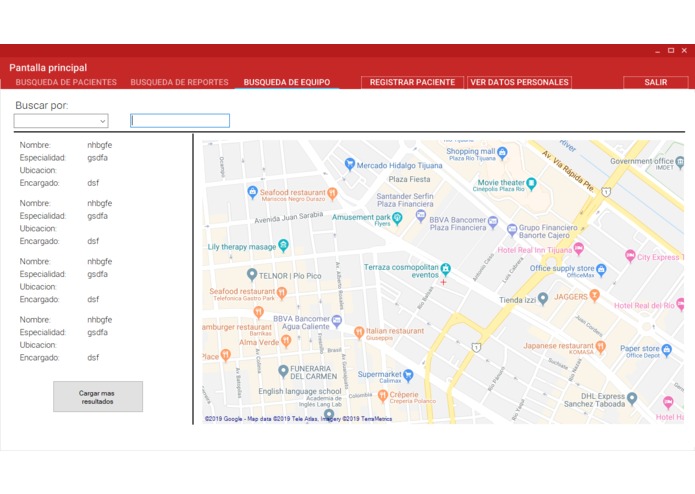Select the Supermarket Calimax pin
Screen dimensions: 695x494
click(x=408, y=375)
